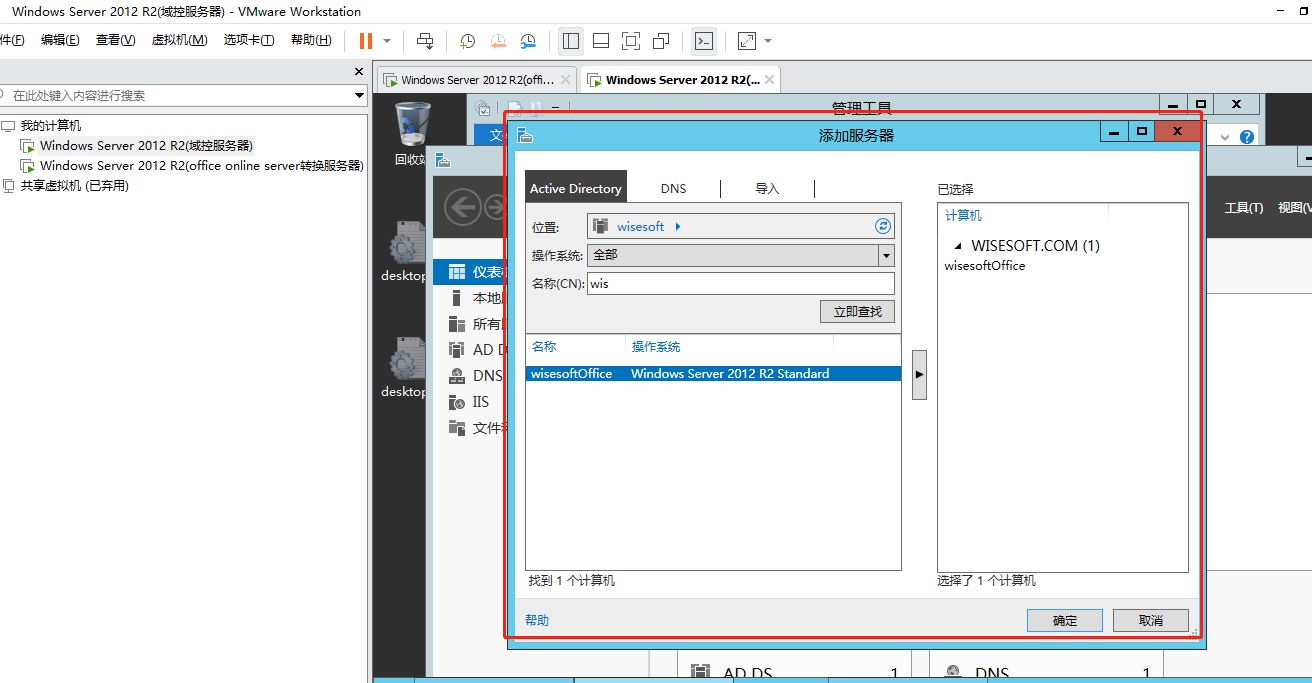This screenshot has width=1312, height=683.
Task: Open the 编辑(E) menu in VMware
Action: [60, 40]
